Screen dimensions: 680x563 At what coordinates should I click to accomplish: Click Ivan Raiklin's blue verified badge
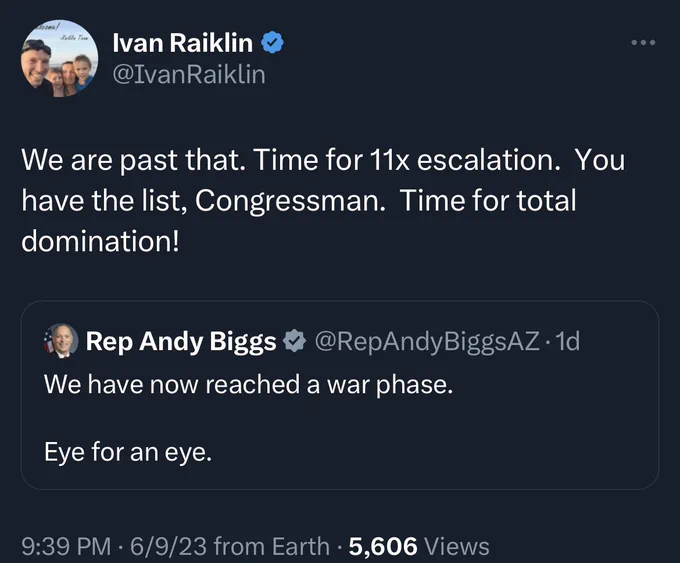pyautogui.click(x=272, y=43)
